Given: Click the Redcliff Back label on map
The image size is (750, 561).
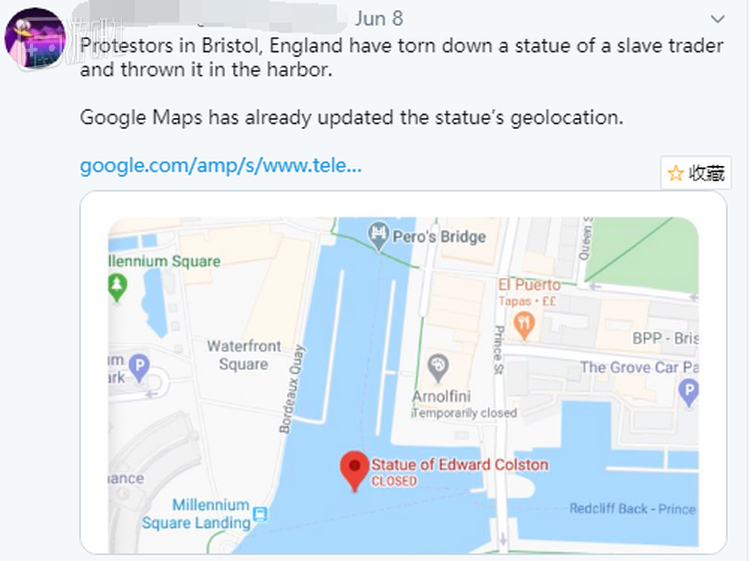Looking at the screenshot, I should coord(632,509).
